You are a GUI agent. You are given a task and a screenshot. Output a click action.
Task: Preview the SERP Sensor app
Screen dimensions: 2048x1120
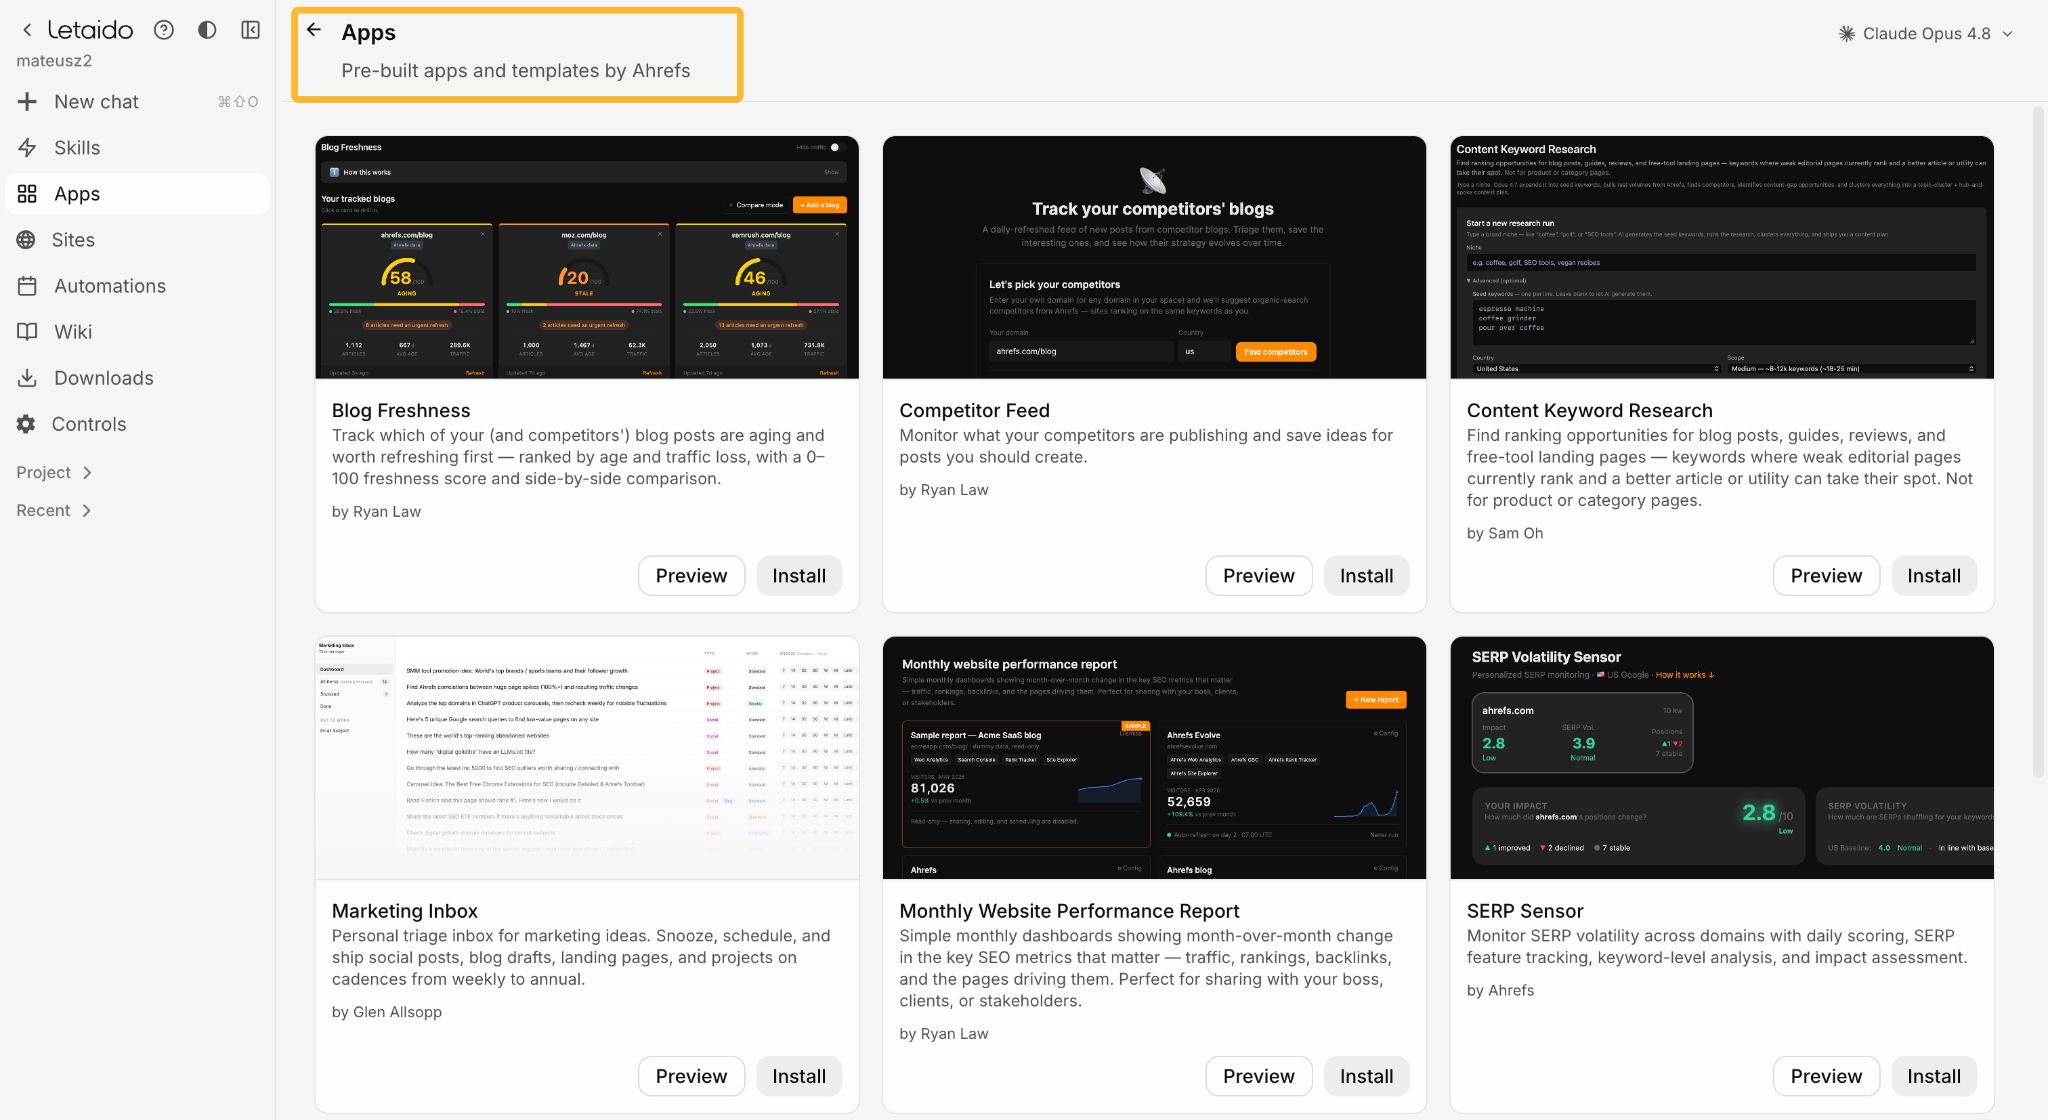tap(1826, 1076)
